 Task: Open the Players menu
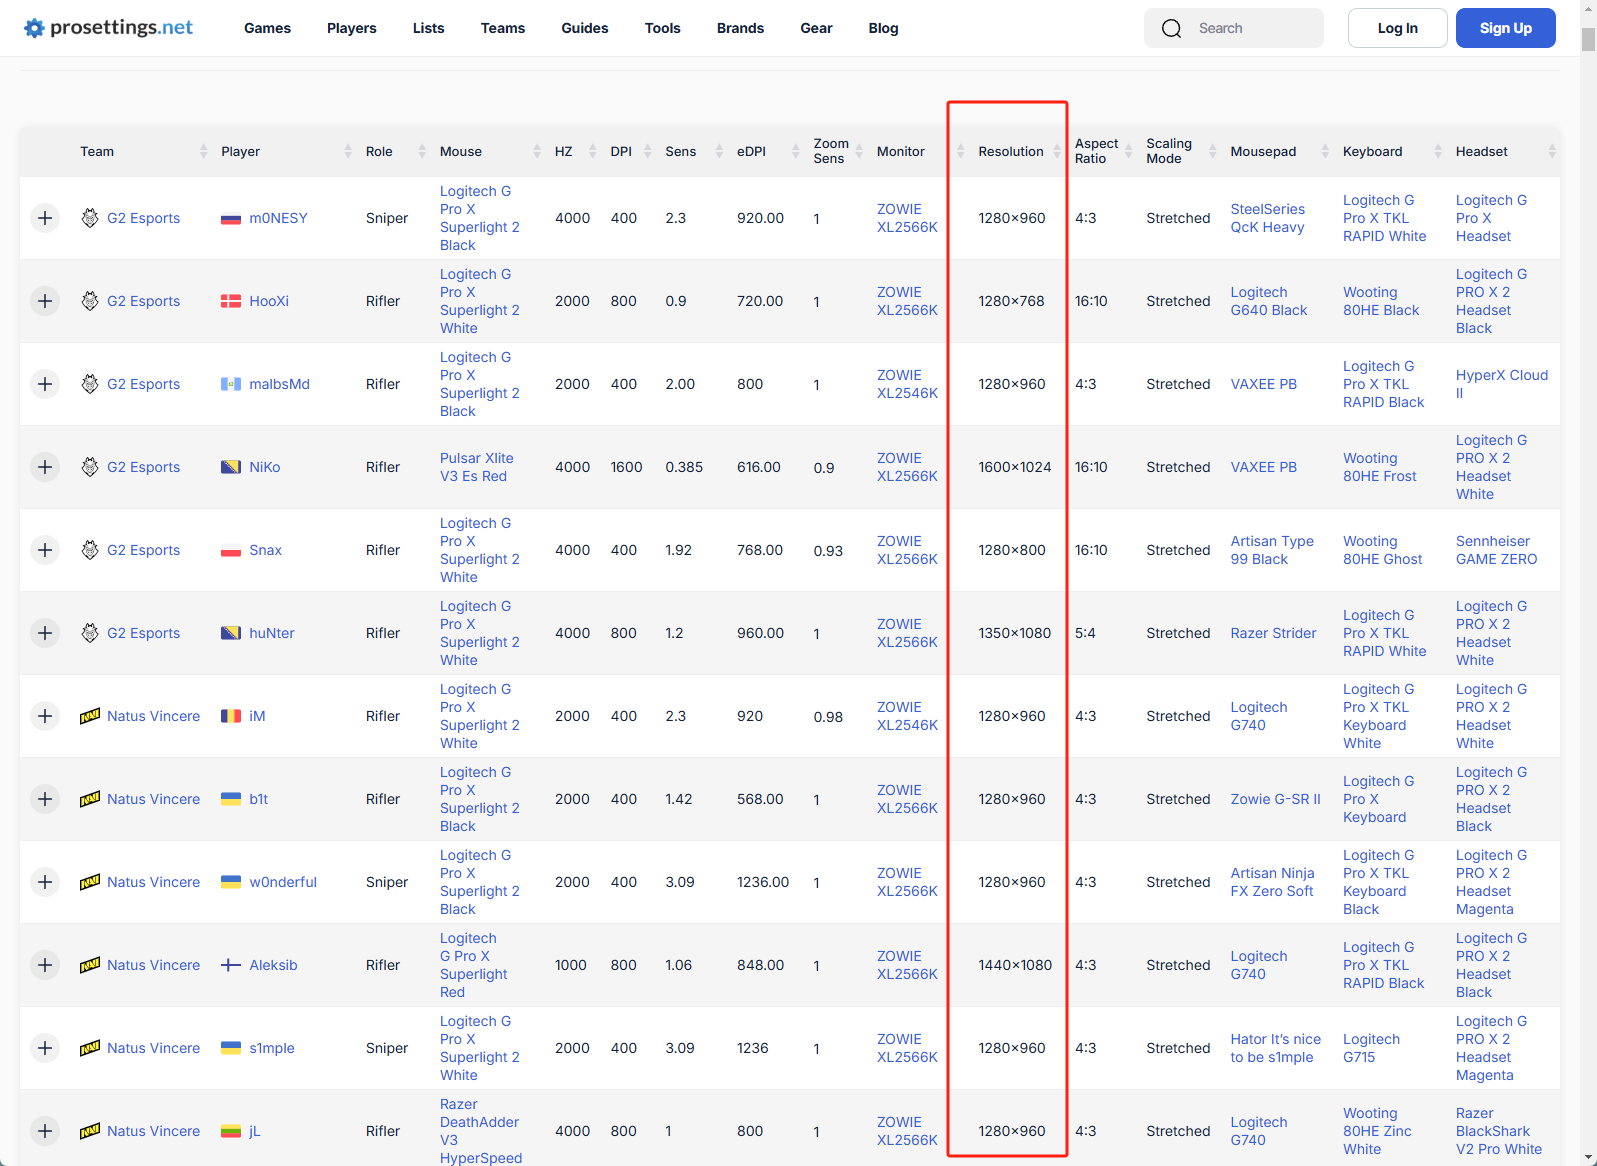coord(352,28)
